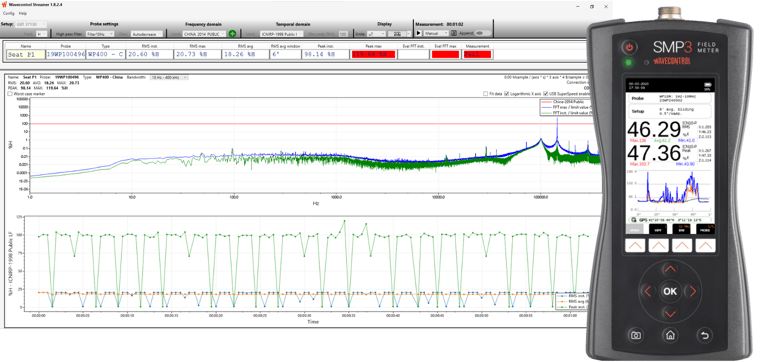Click the save icon beside Append
This screenshot has height=362, width=768.
[454, 33]
